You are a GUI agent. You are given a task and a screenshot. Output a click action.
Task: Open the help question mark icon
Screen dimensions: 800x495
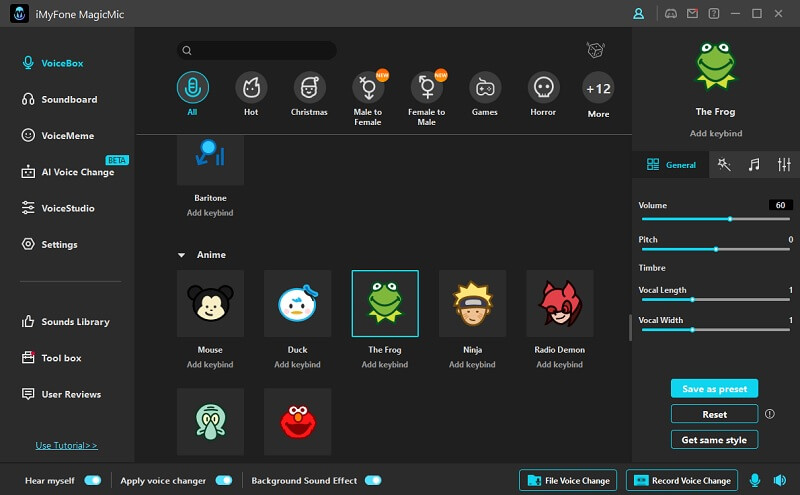point(714,14)
